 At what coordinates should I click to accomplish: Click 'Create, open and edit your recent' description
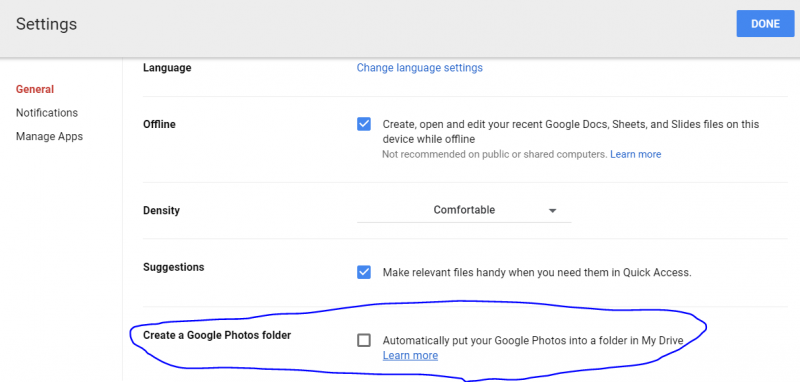(x=571, y=132)
